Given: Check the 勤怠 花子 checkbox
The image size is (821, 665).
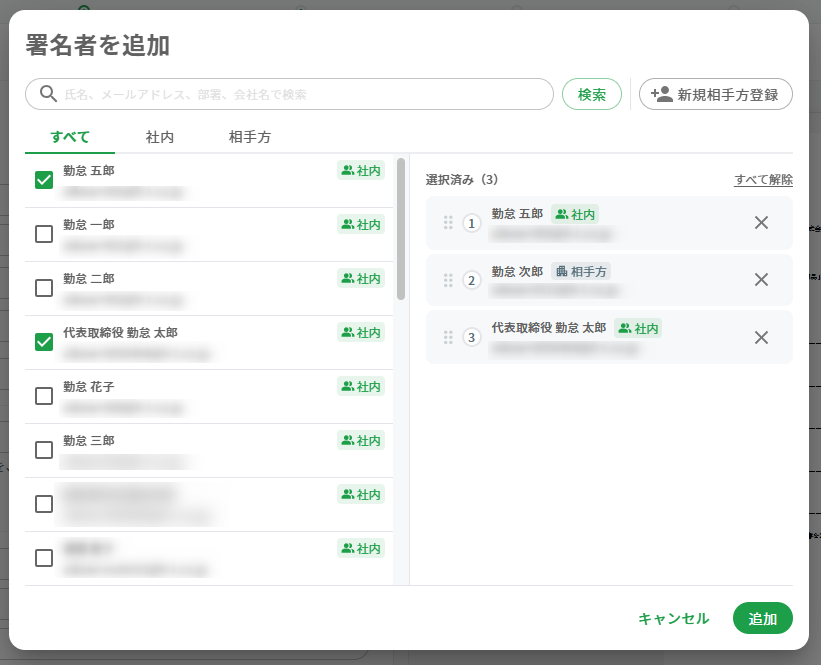Looking at the screenshot, I should [x=43, y=395].
